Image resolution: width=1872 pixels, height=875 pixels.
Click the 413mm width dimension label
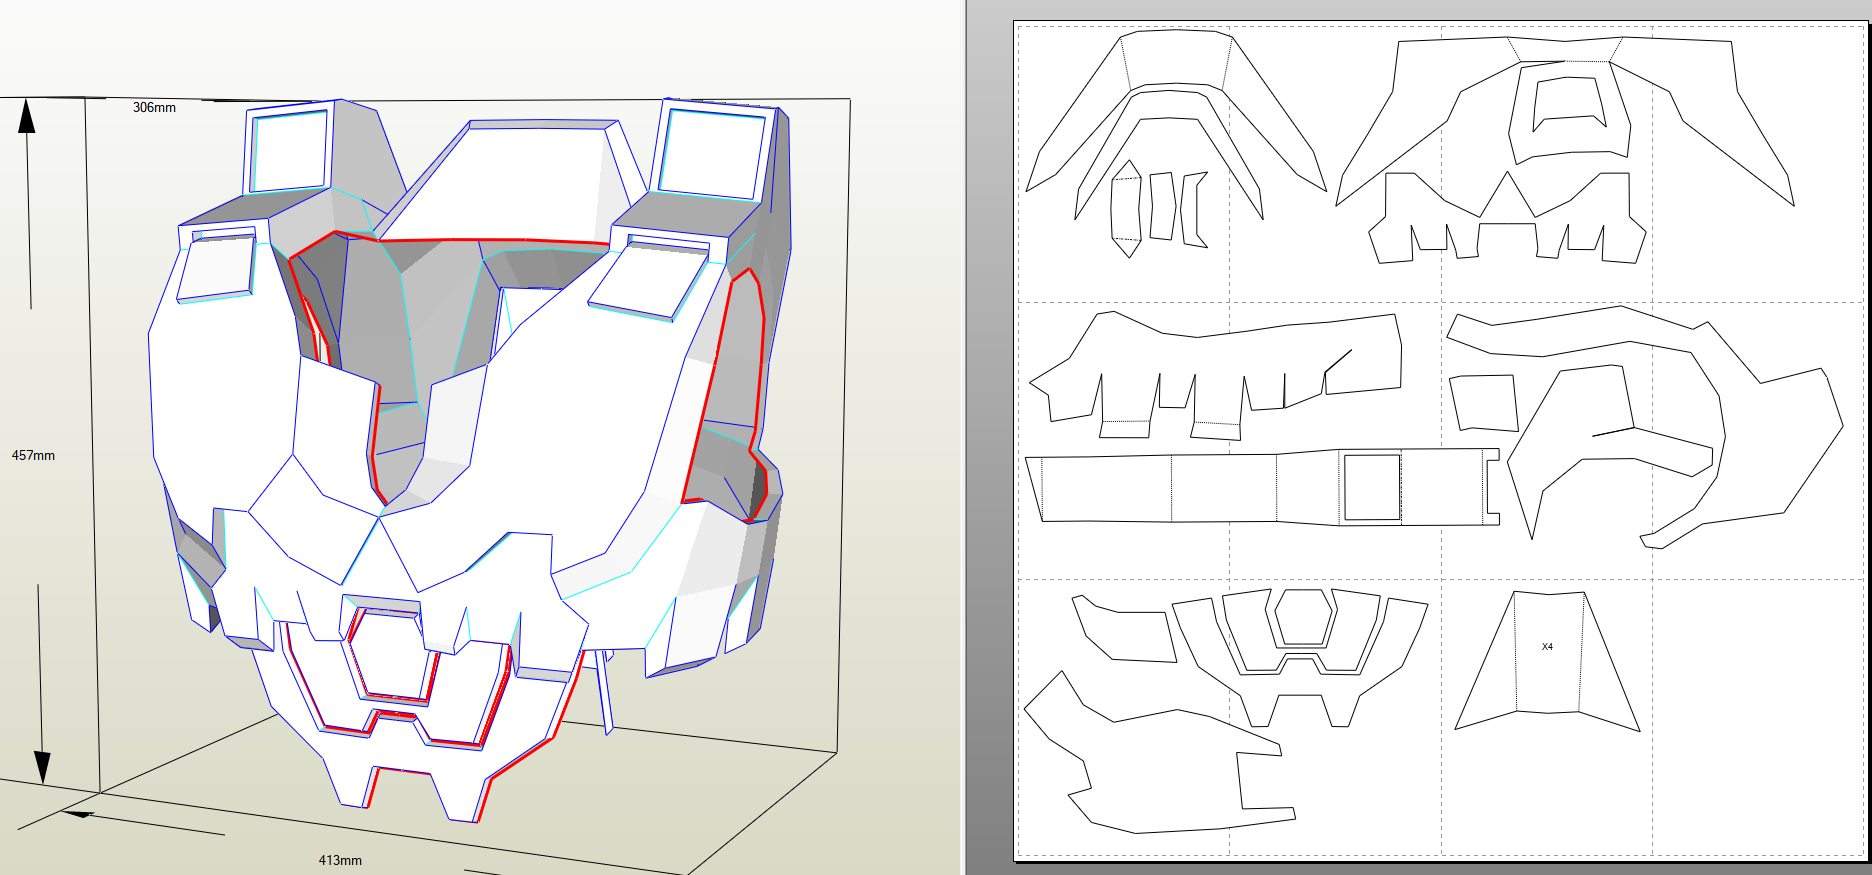(340, 860)
